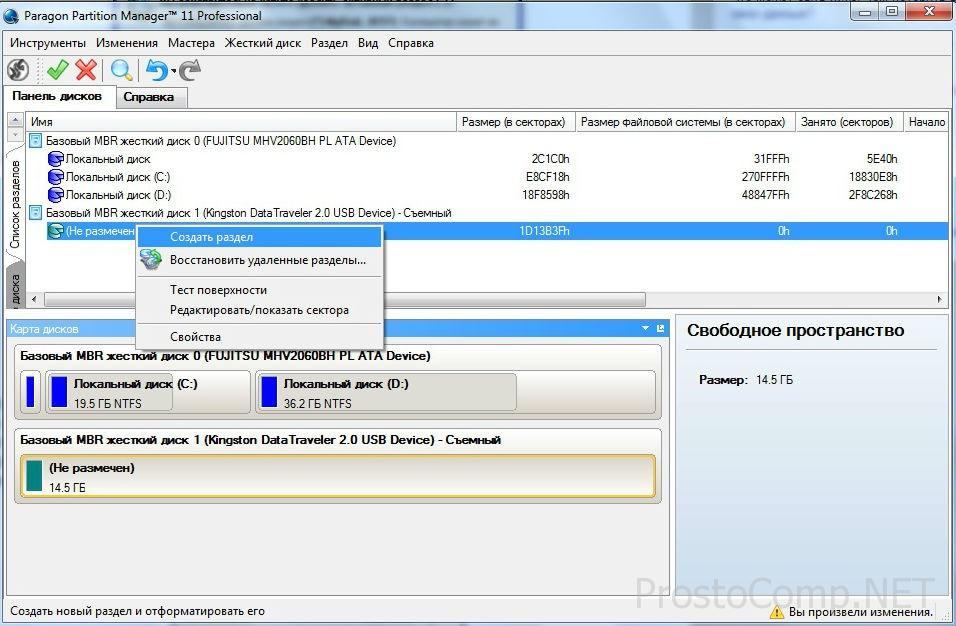Image resolution: width=956 pixels, height=626 pixels.
Task: Select Локальный диск (D:) 36.2 ГБ block in map
Action: coord(455,393)
